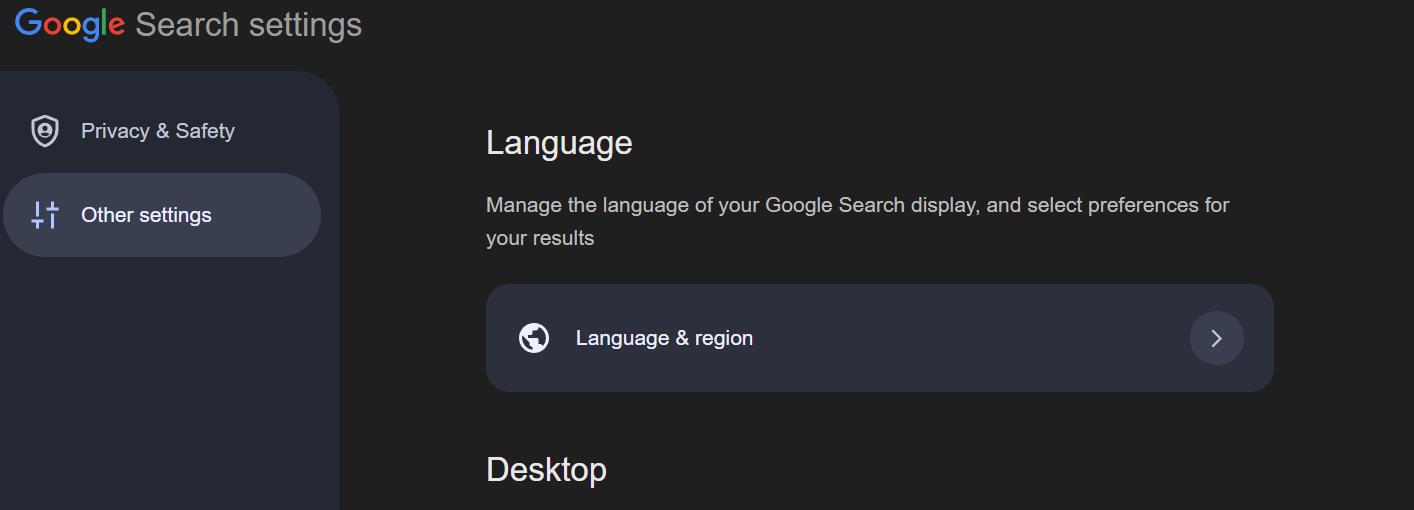This screenshot has width=1414, height=510.
Task: Click the Privacy & Safety shield icon
Action: click(x=45, y=131)
